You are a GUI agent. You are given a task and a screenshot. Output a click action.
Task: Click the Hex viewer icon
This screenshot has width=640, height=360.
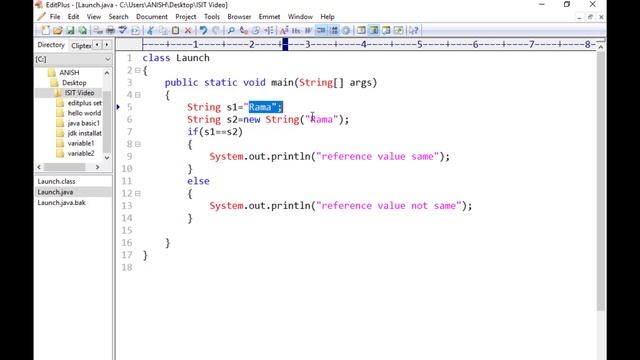(x=296, y=30)
